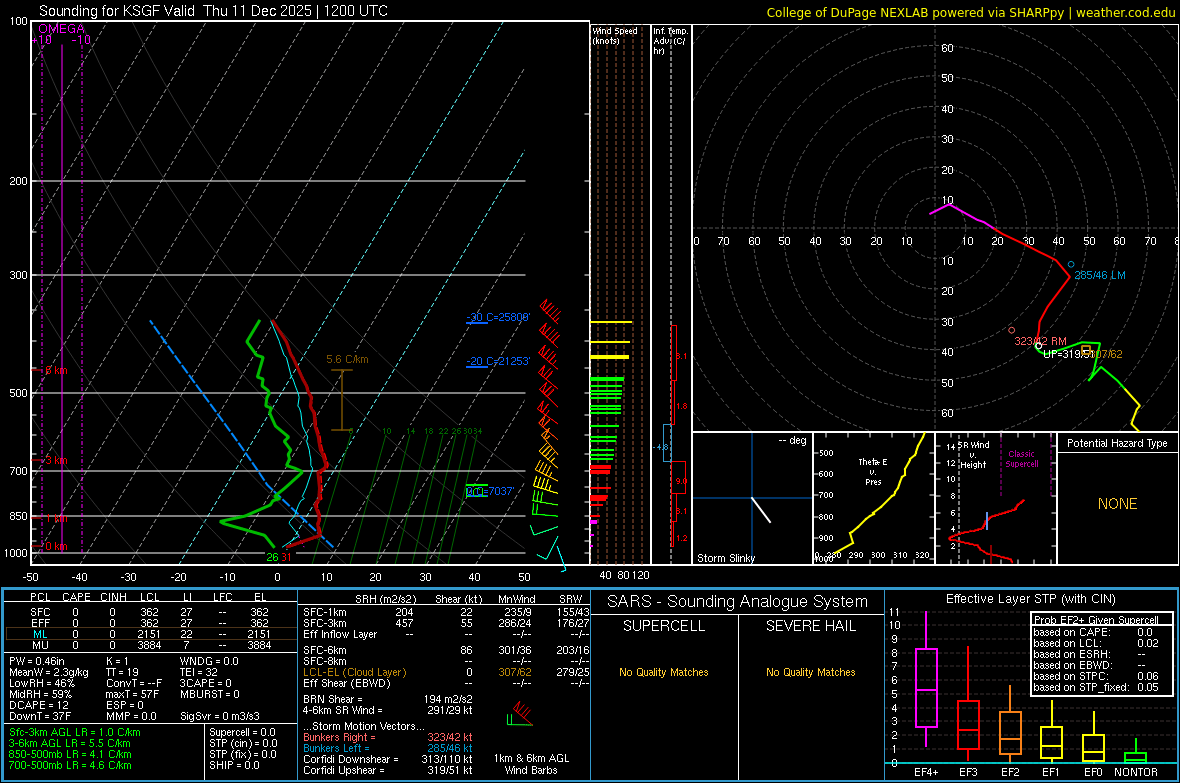Click the Supercell = 0.0 value
Image resolution: width=1180 pixels, height=783 pixels.
click(x=242, y=732)
